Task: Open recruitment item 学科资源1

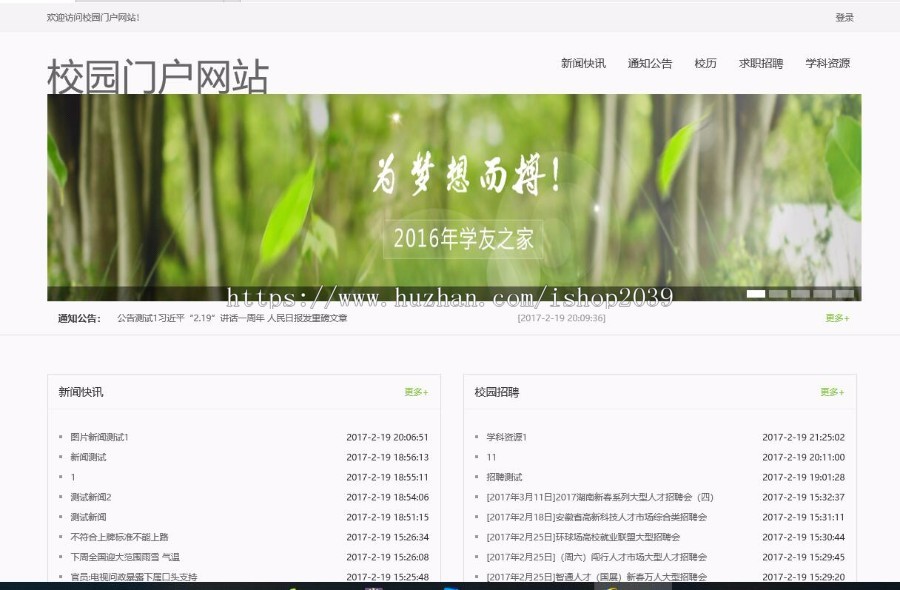Action: pos(506,437)
